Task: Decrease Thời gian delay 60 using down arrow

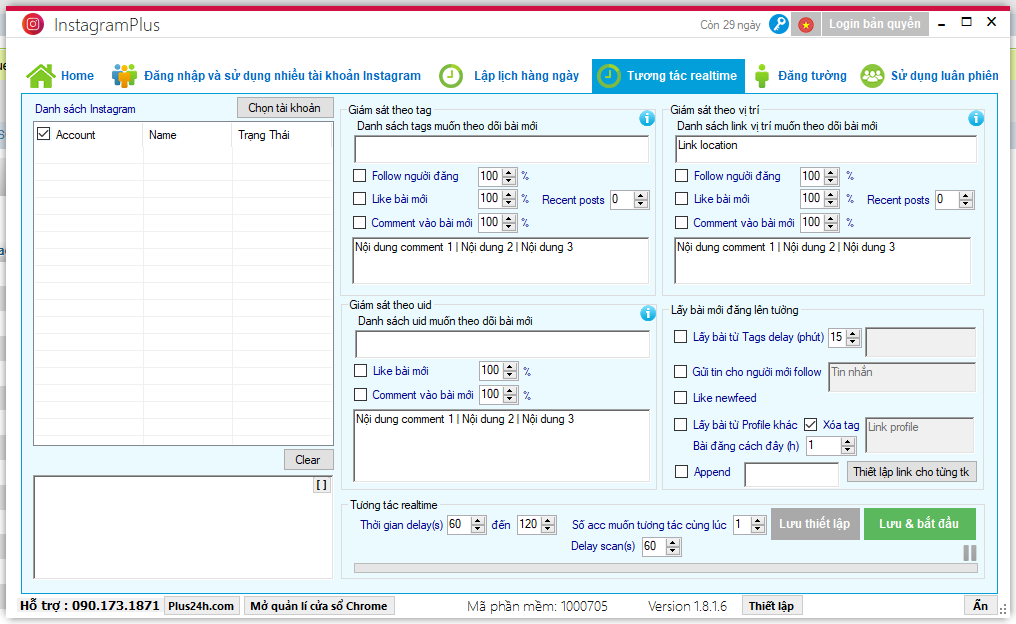Action: pyautogui.click(x=478, y=529)
